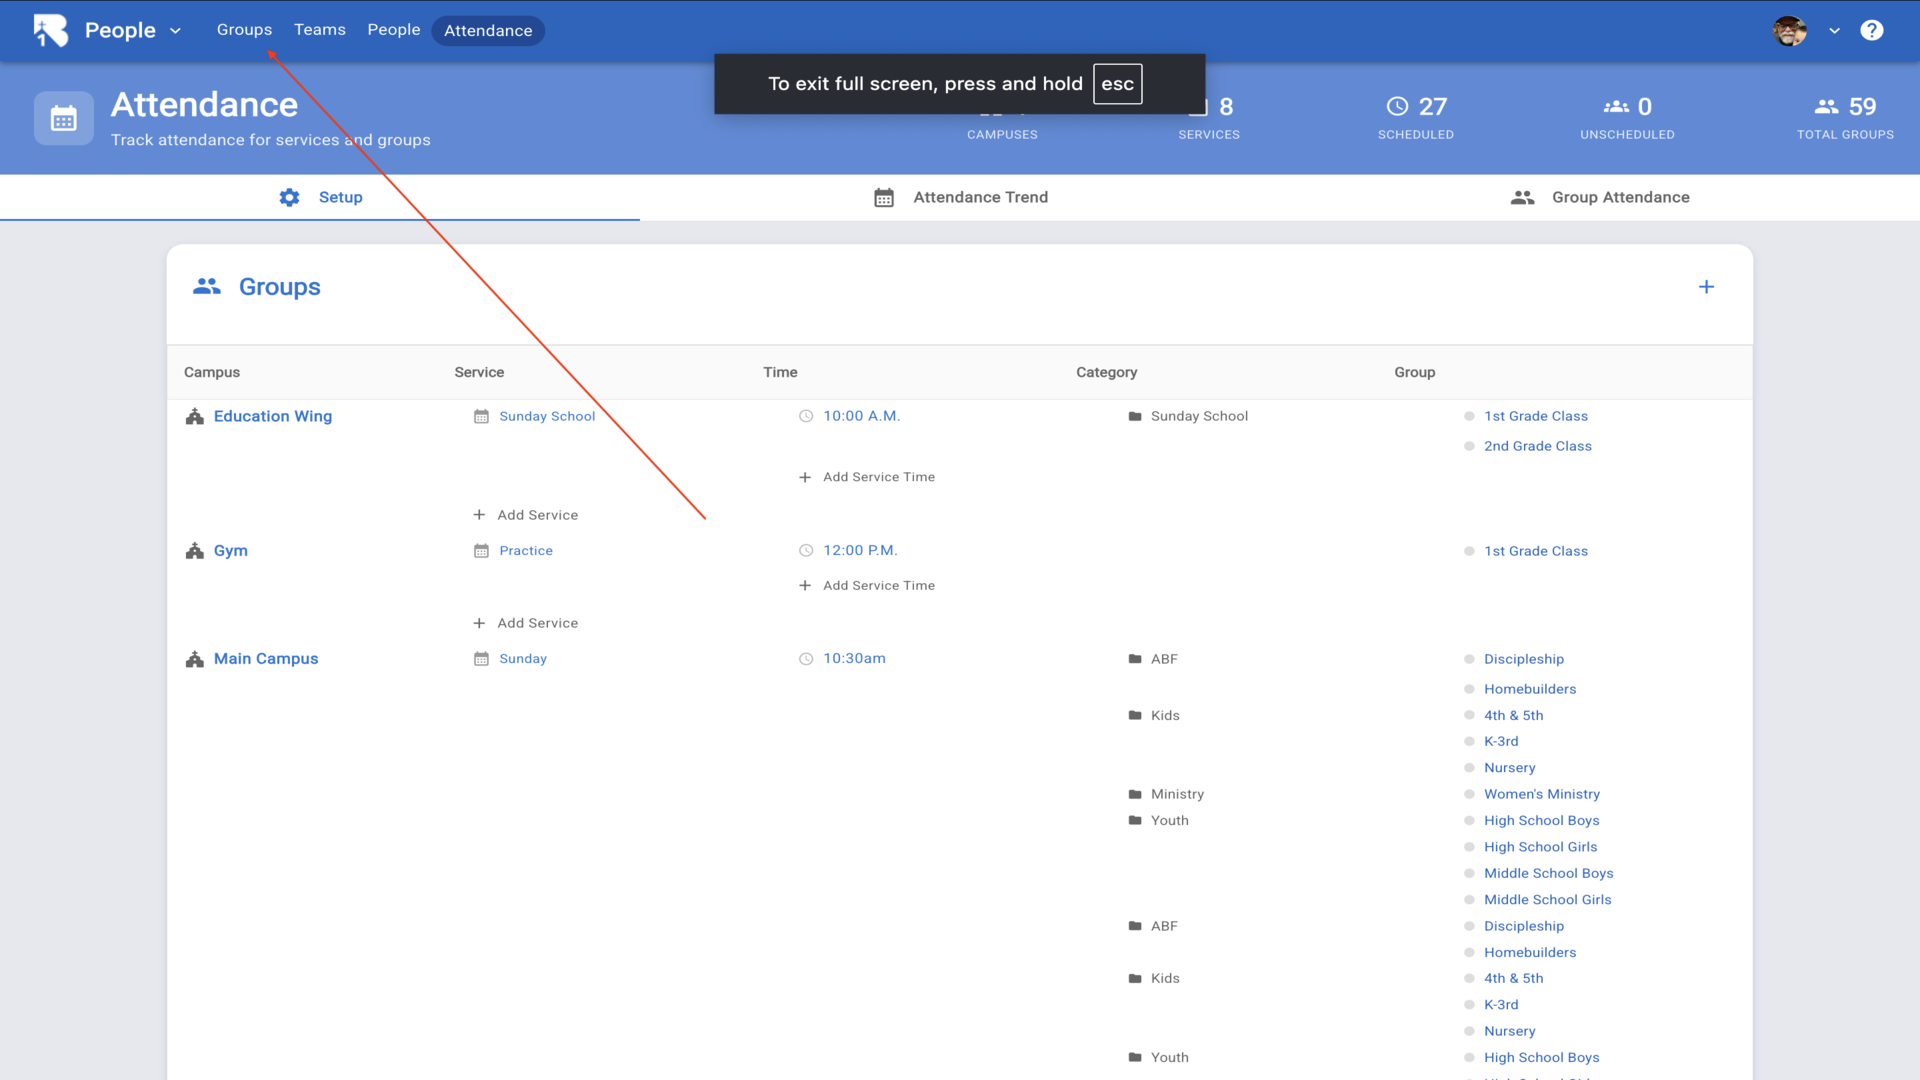Click the Setup gear icon
The height and width of the screenshot is (1080, 1920).
pos(289,197)
